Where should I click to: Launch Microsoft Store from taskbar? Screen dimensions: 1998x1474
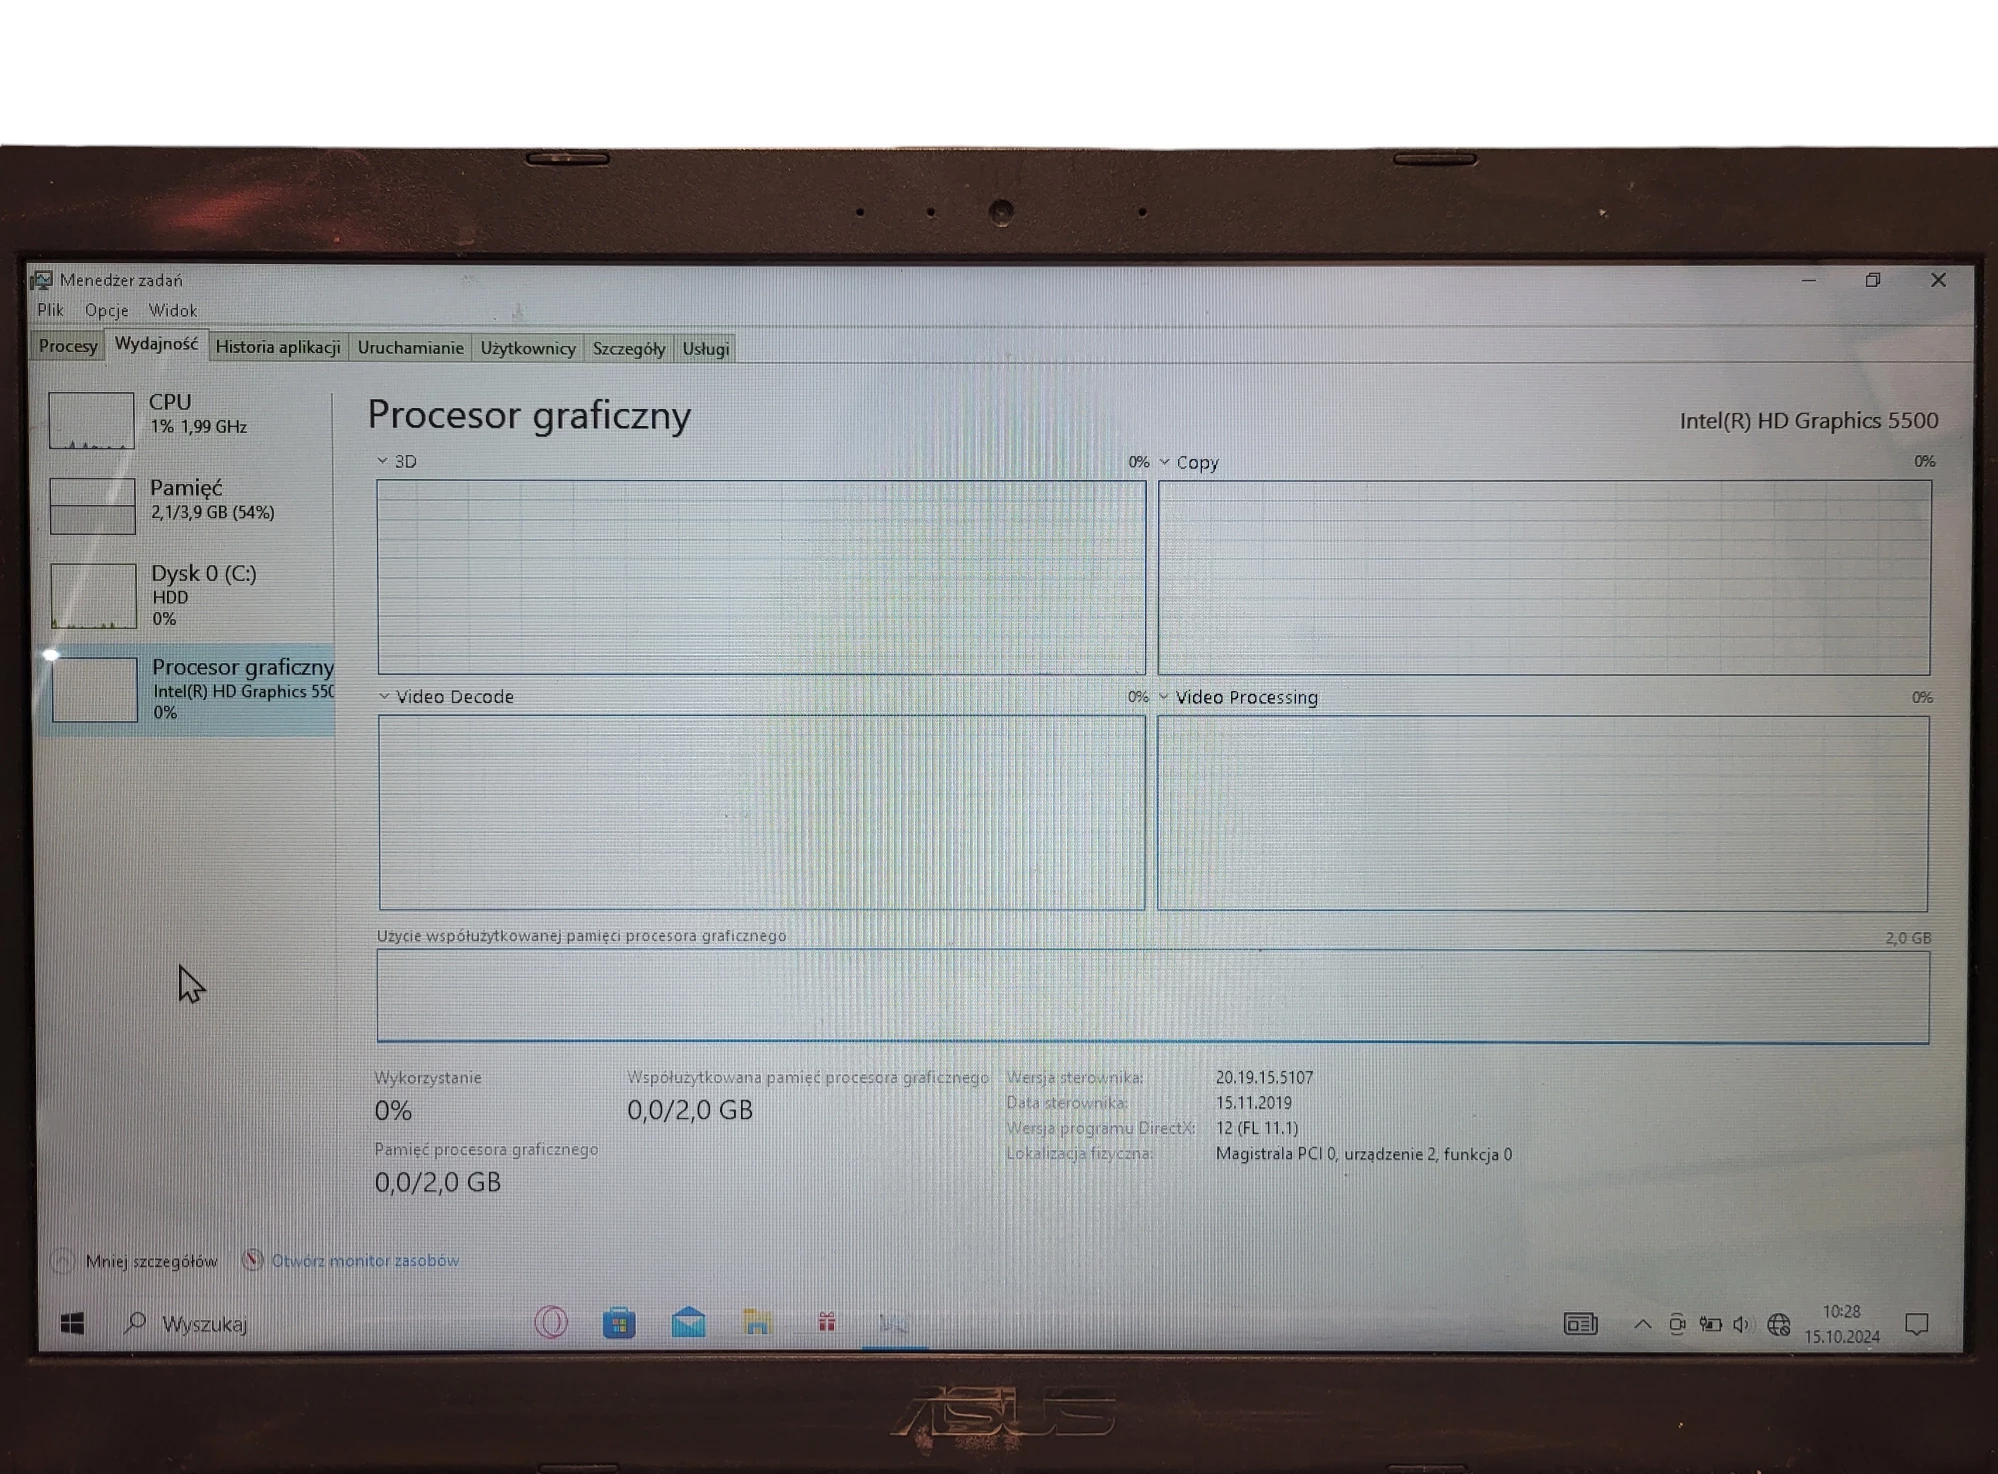point(619,1323)
